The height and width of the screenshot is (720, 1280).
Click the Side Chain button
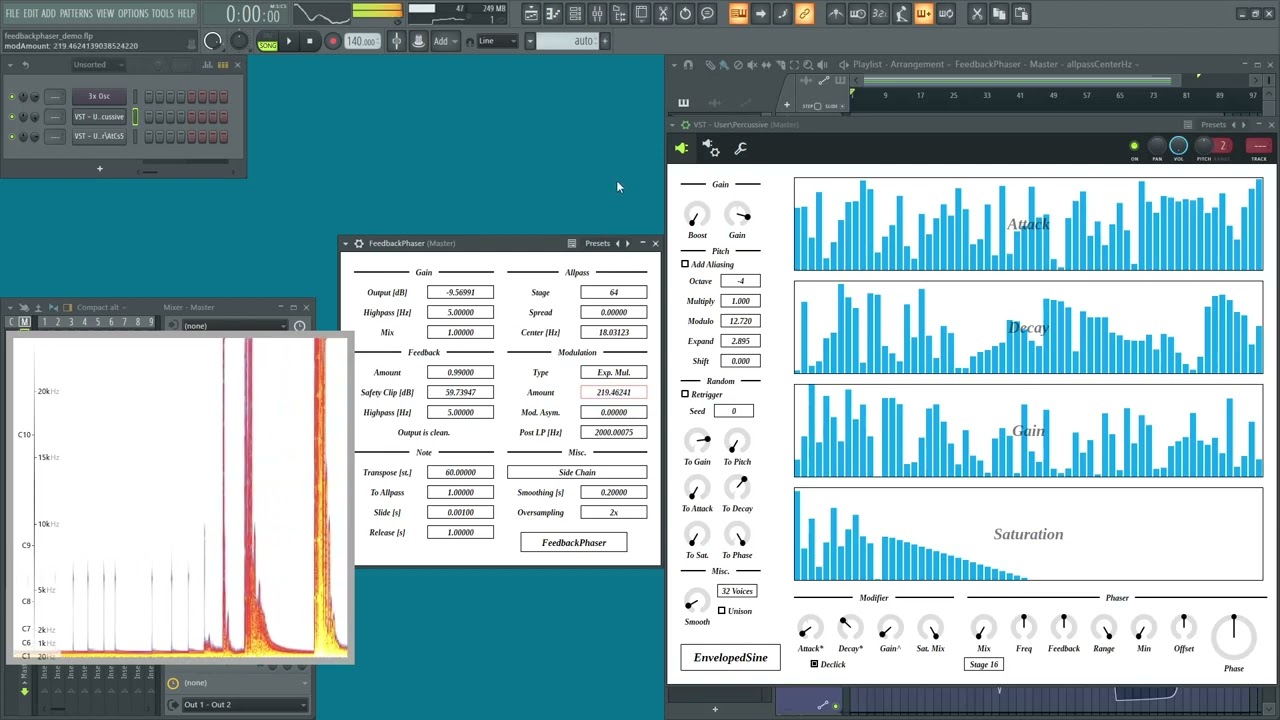tap(577, 472)
